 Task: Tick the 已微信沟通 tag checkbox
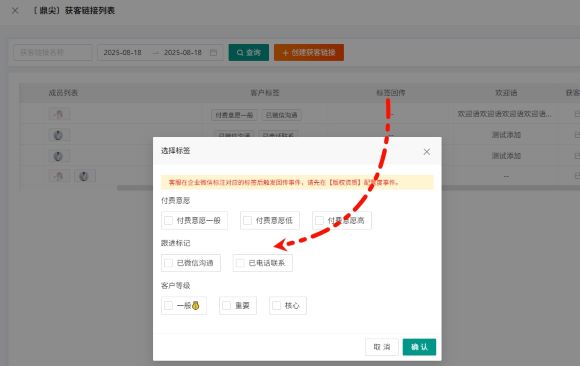(x=168, y=263)
